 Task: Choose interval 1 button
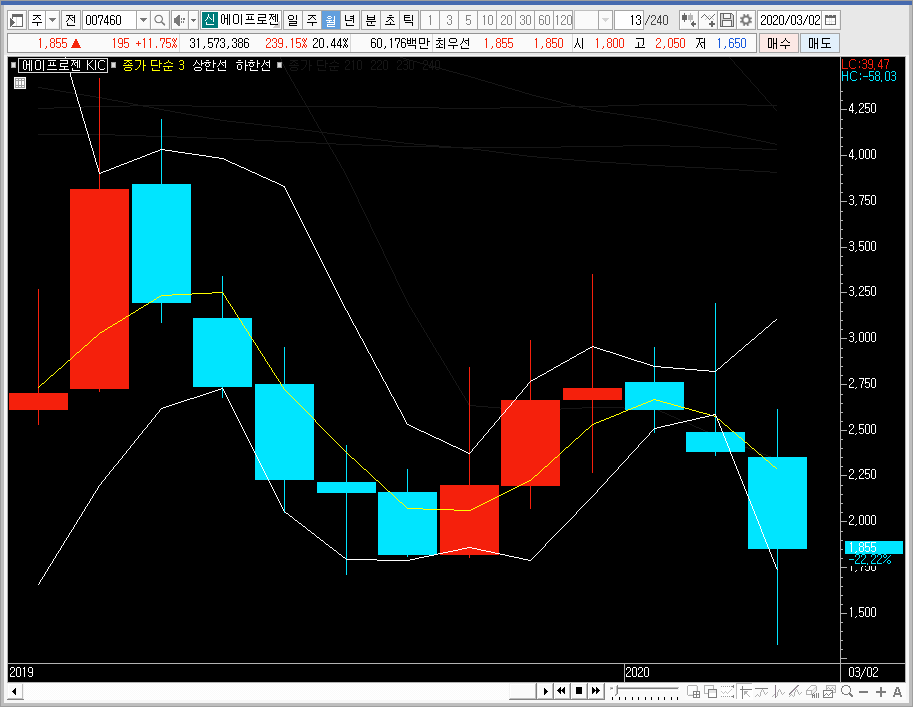click(430, 21)
